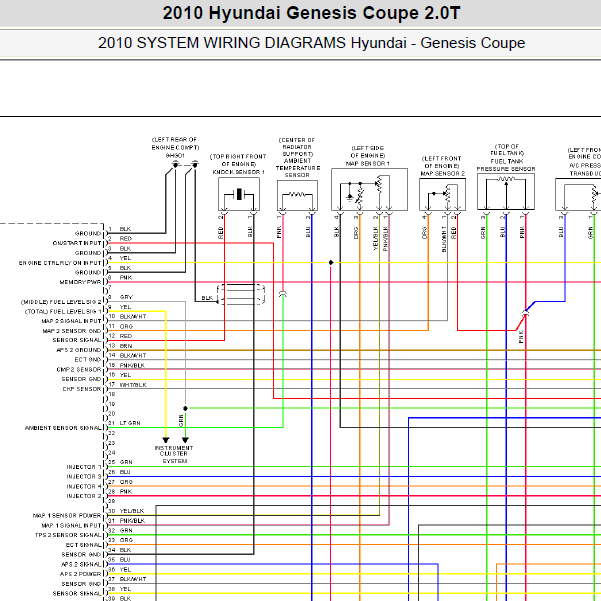Click the splice dot above GRN wire label

pos(185,408)
